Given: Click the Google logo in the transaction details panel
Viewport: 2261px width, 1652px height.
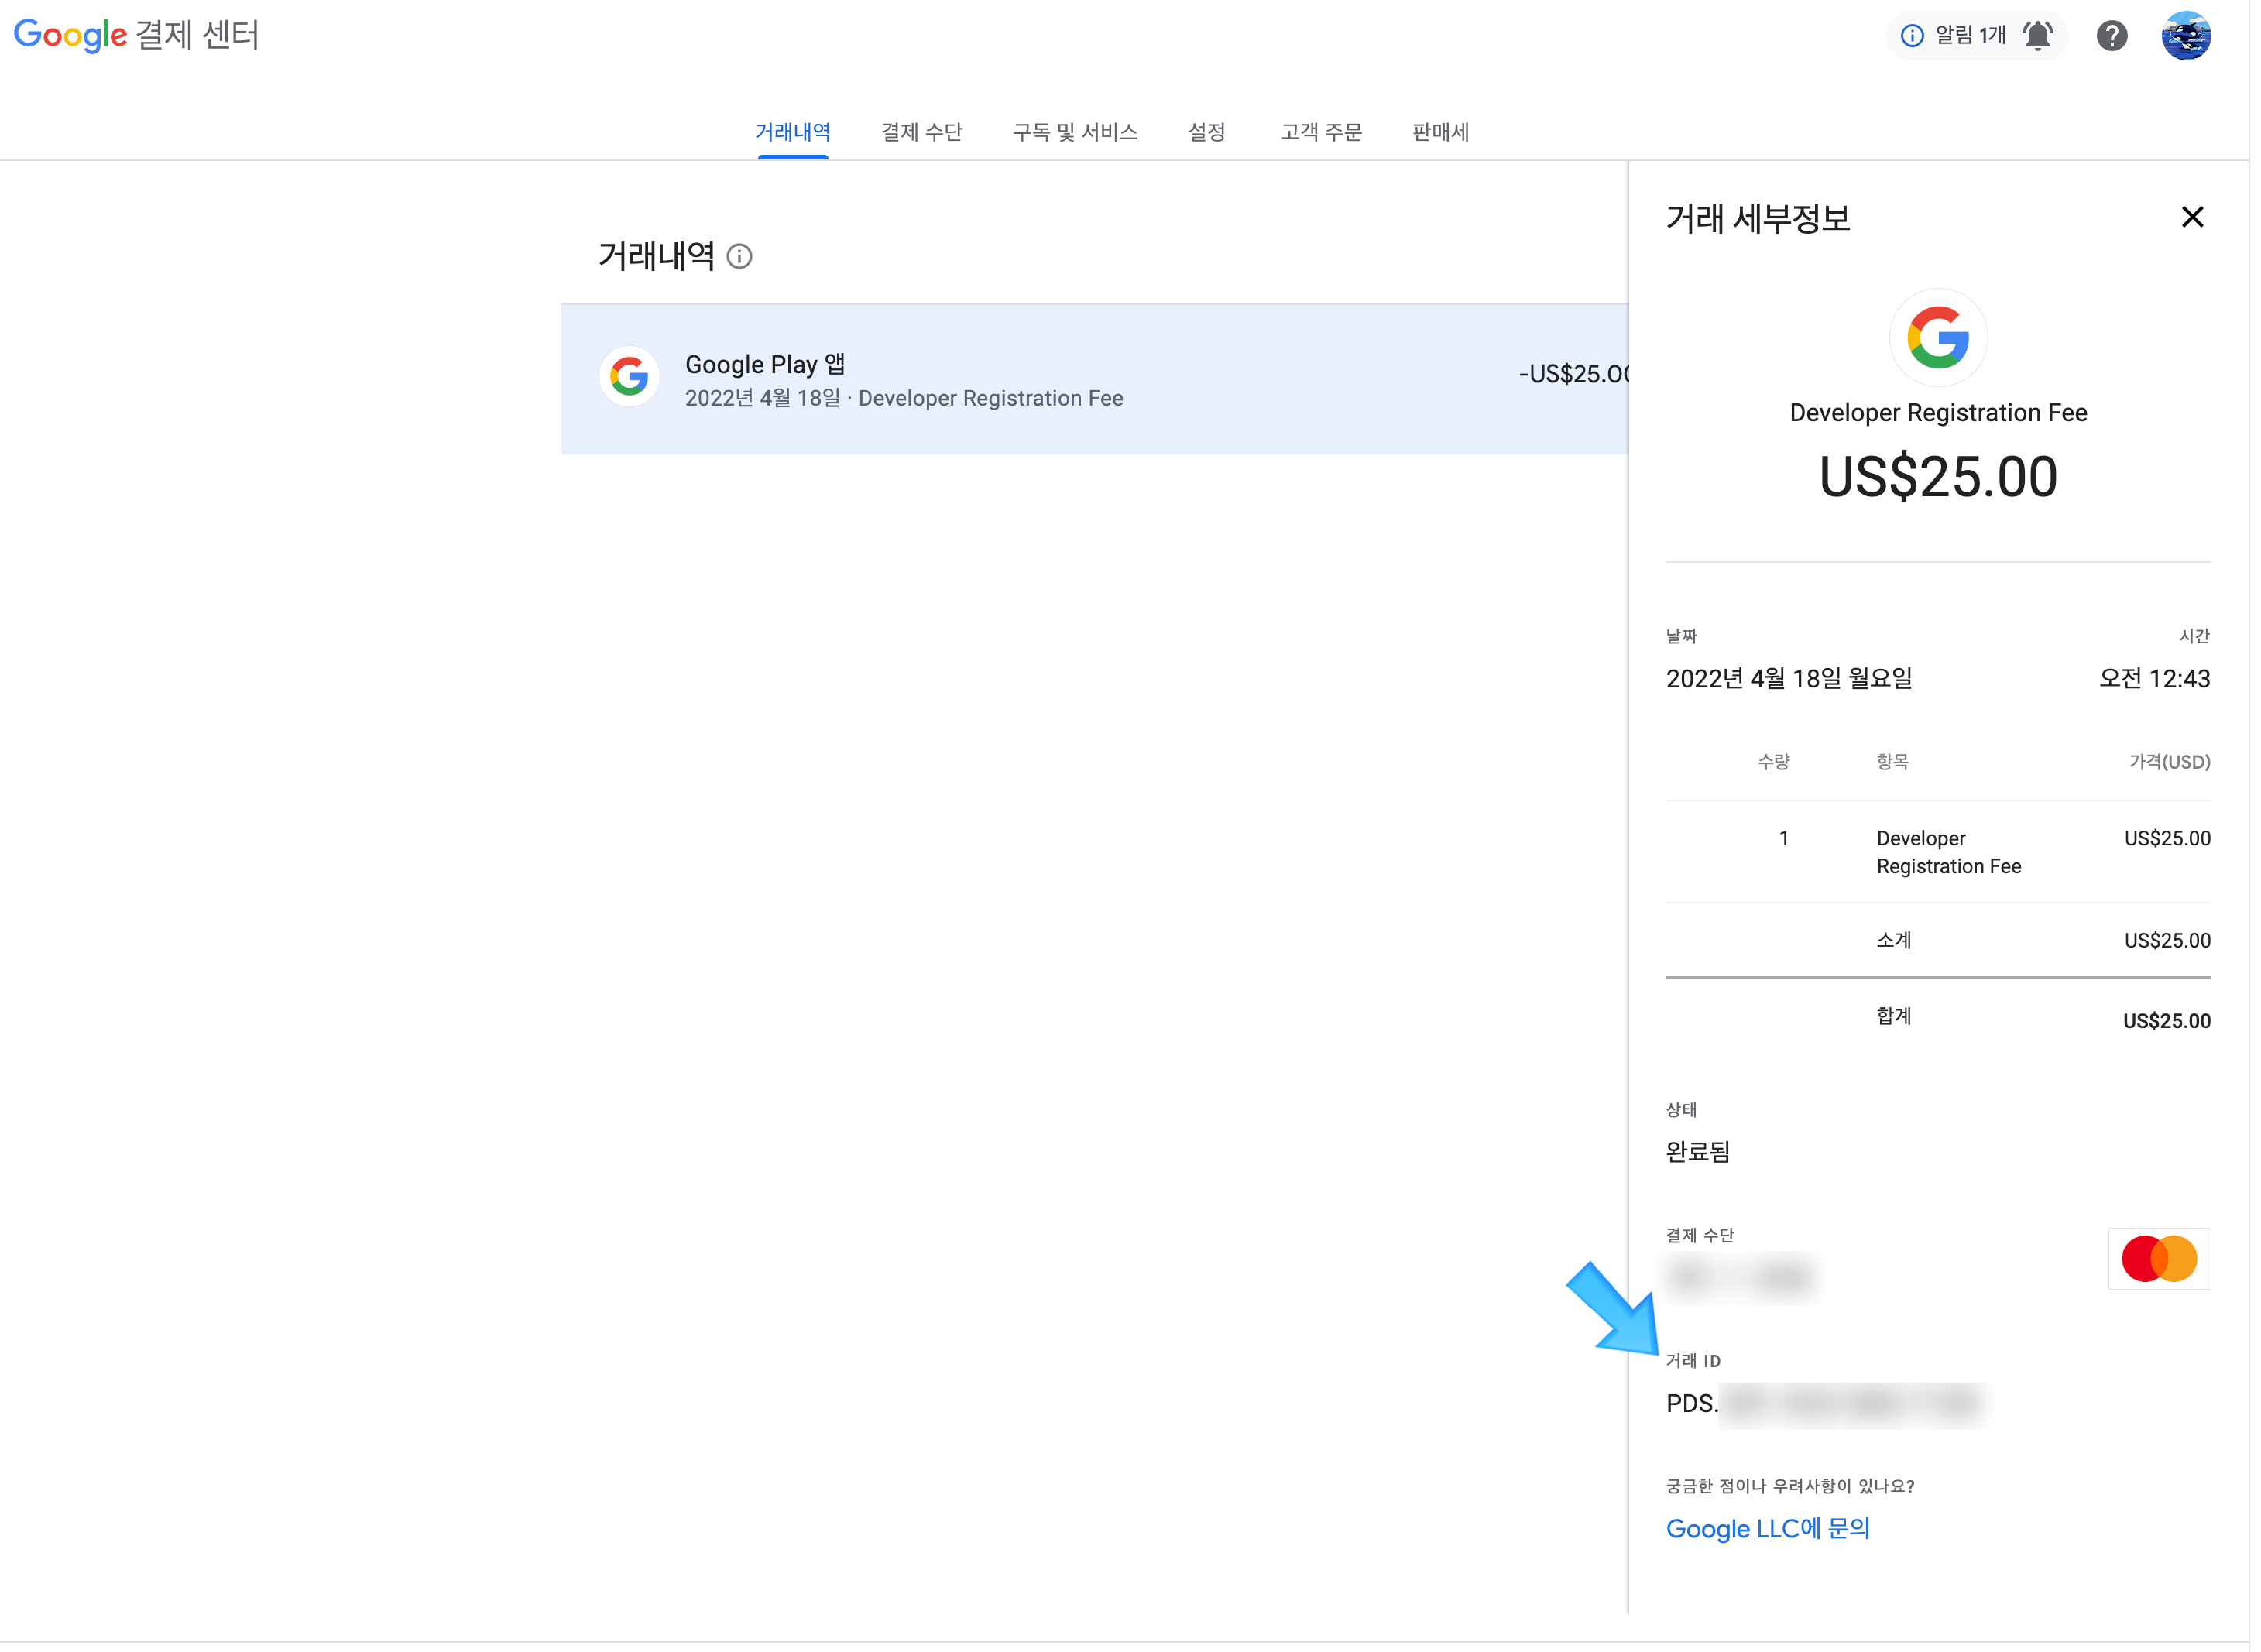Looking at the screenshot, I should (1938, 338).
